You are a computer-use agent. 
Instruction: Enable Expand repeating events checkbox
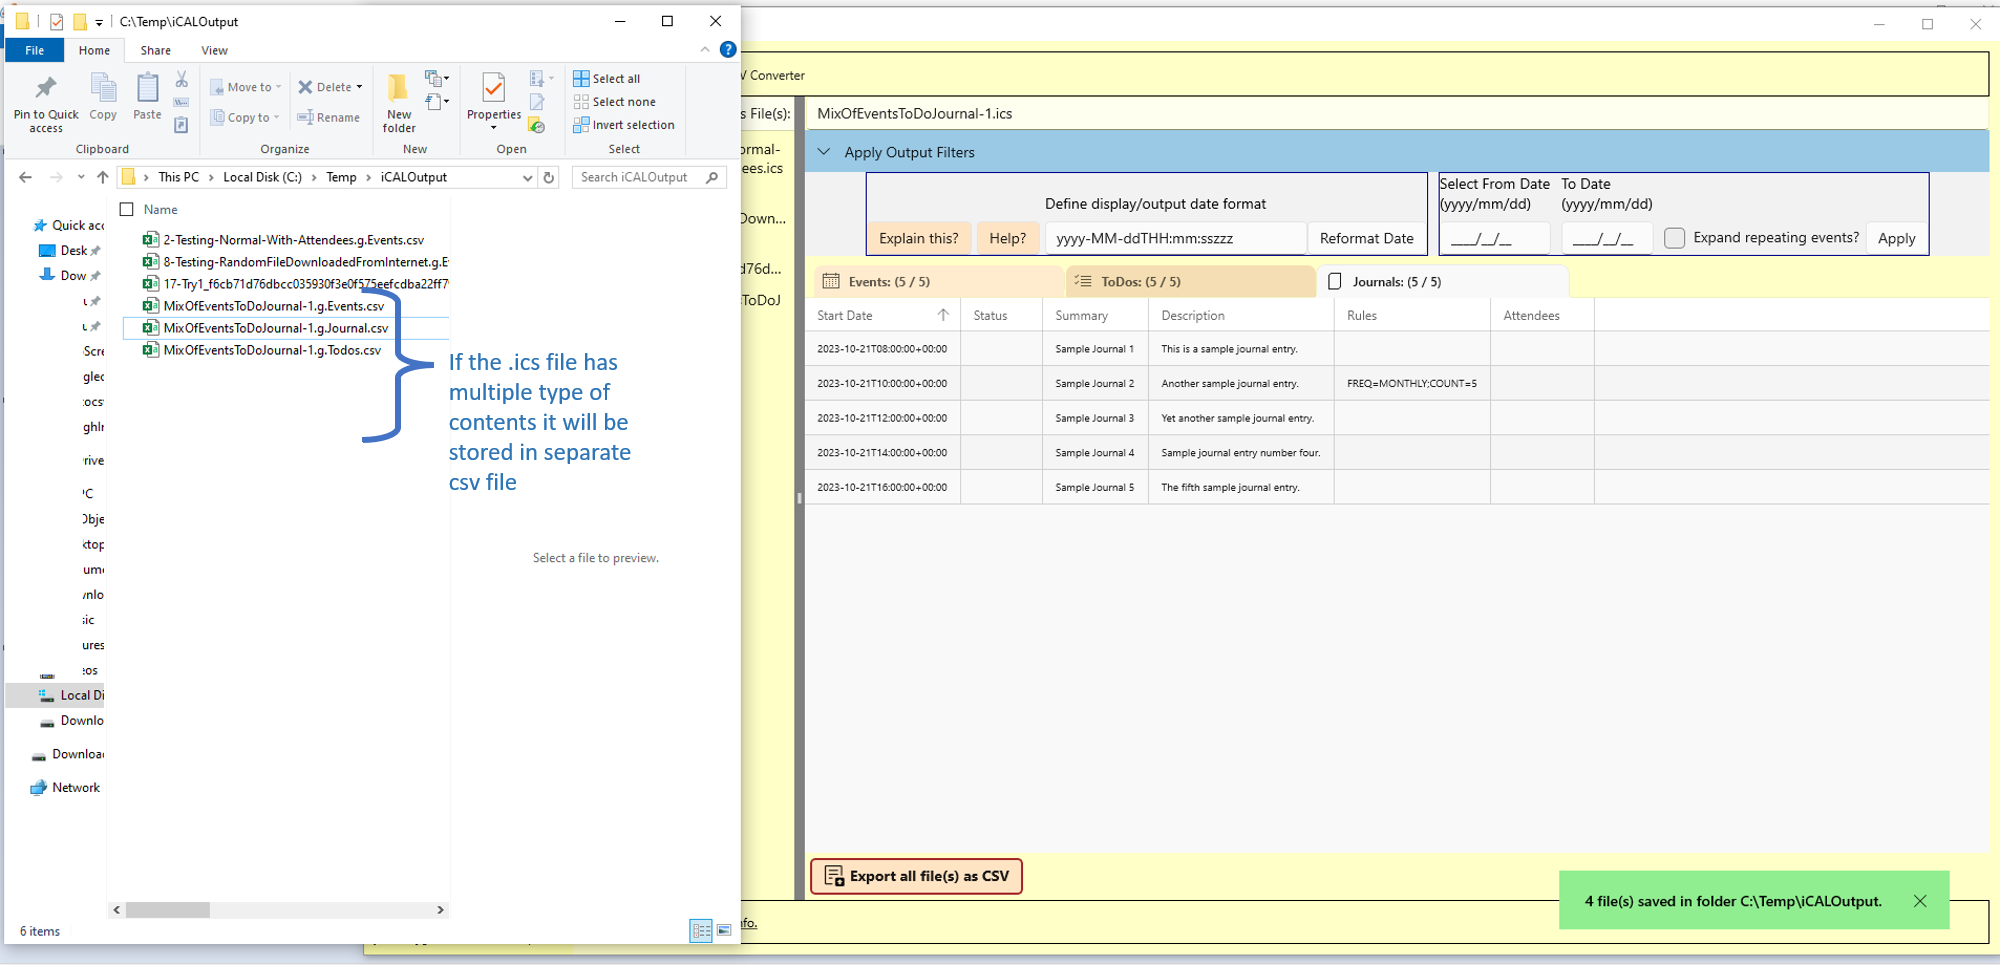(1675, 238)
